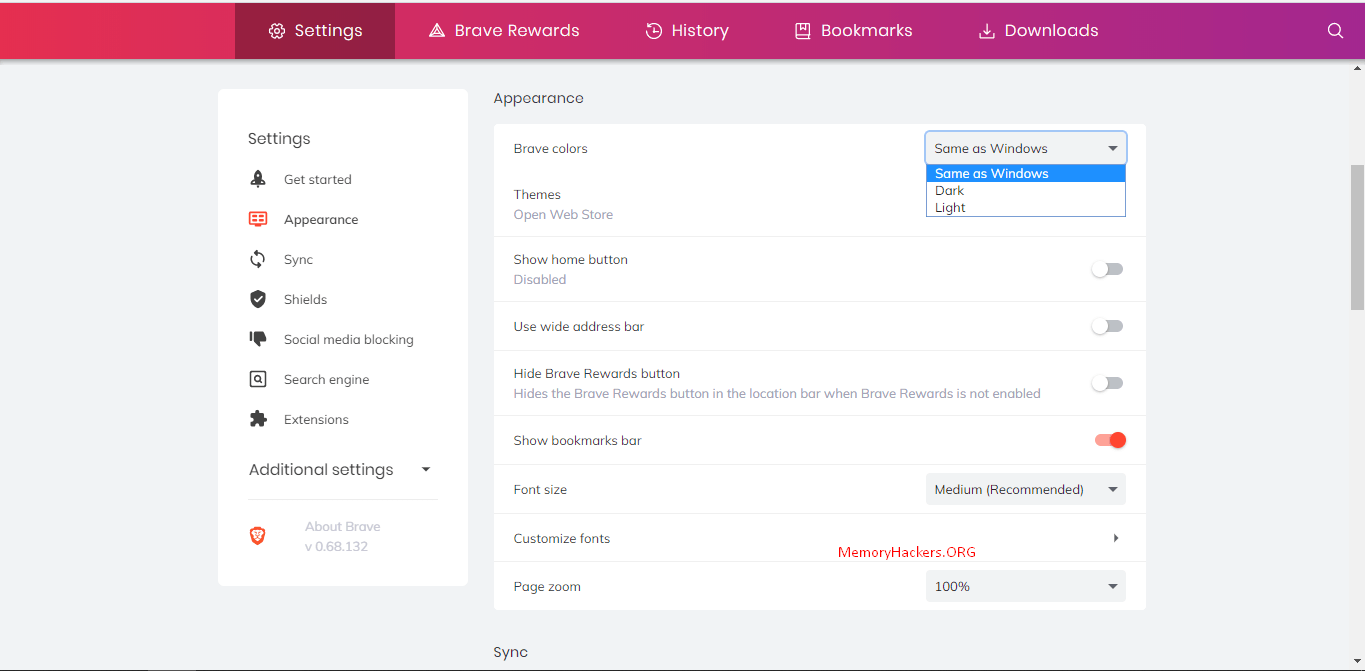
Task: Select Appearance in settings sidebar
Action: [x=321, y=220]
